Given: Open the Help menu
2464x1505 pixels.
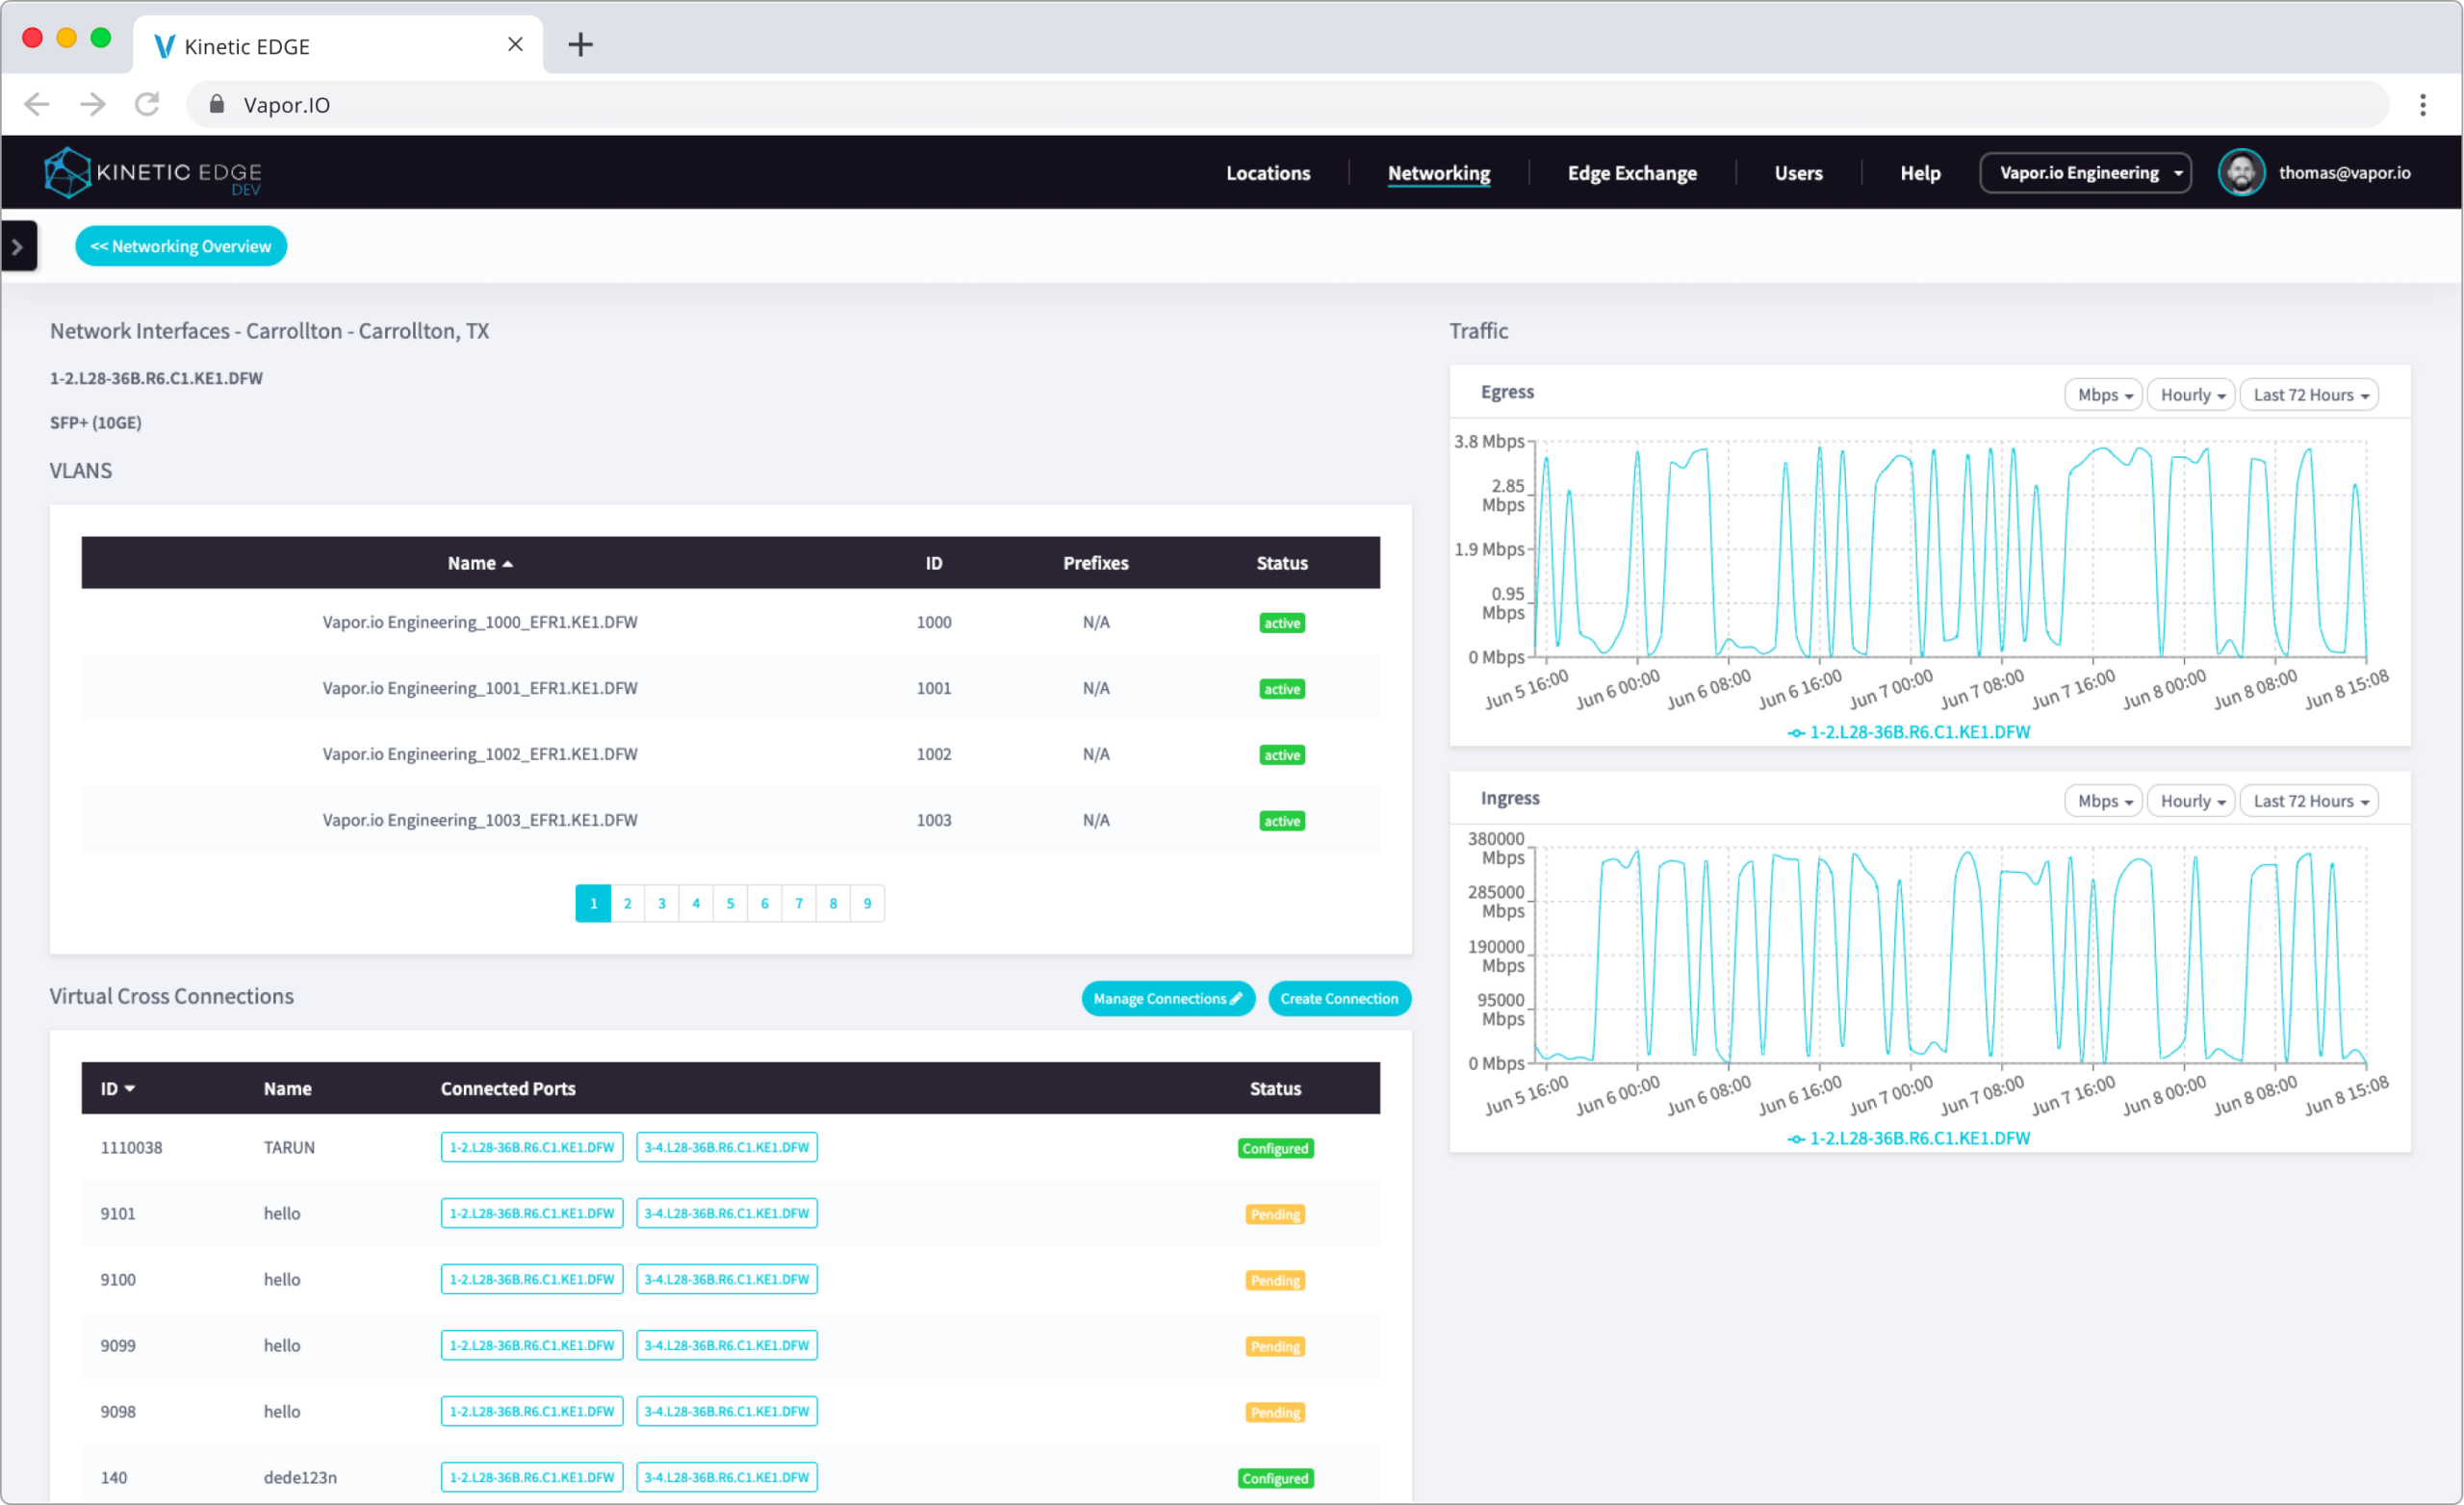Looking at the screenshot, I should pos(1920,173).
